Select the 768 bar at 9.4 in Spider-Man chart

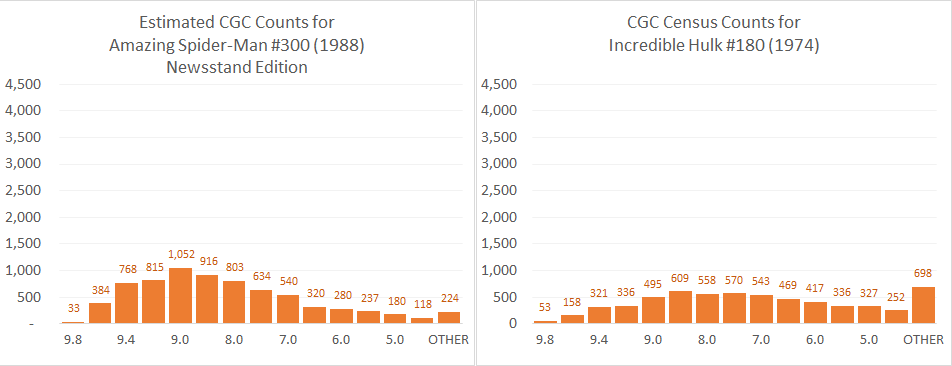pyautogui.click(x=126, y=303)
